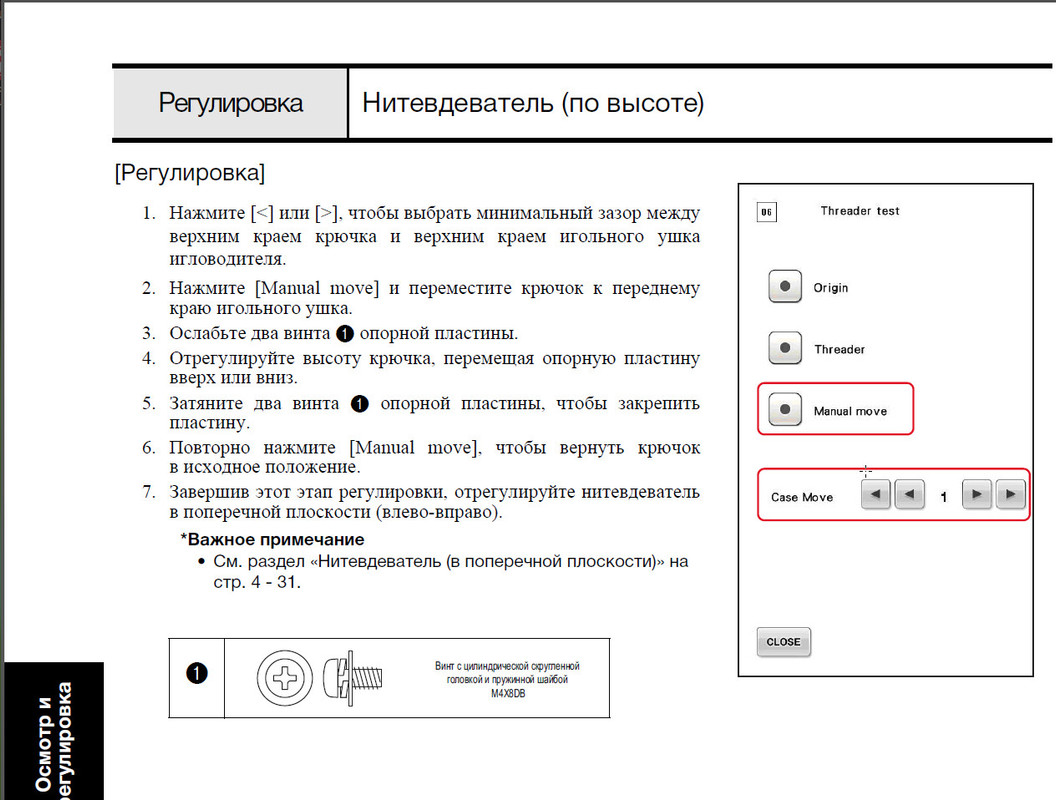Click the Case Move label
Screen dimensions: 1056x800
pos(801,497)
